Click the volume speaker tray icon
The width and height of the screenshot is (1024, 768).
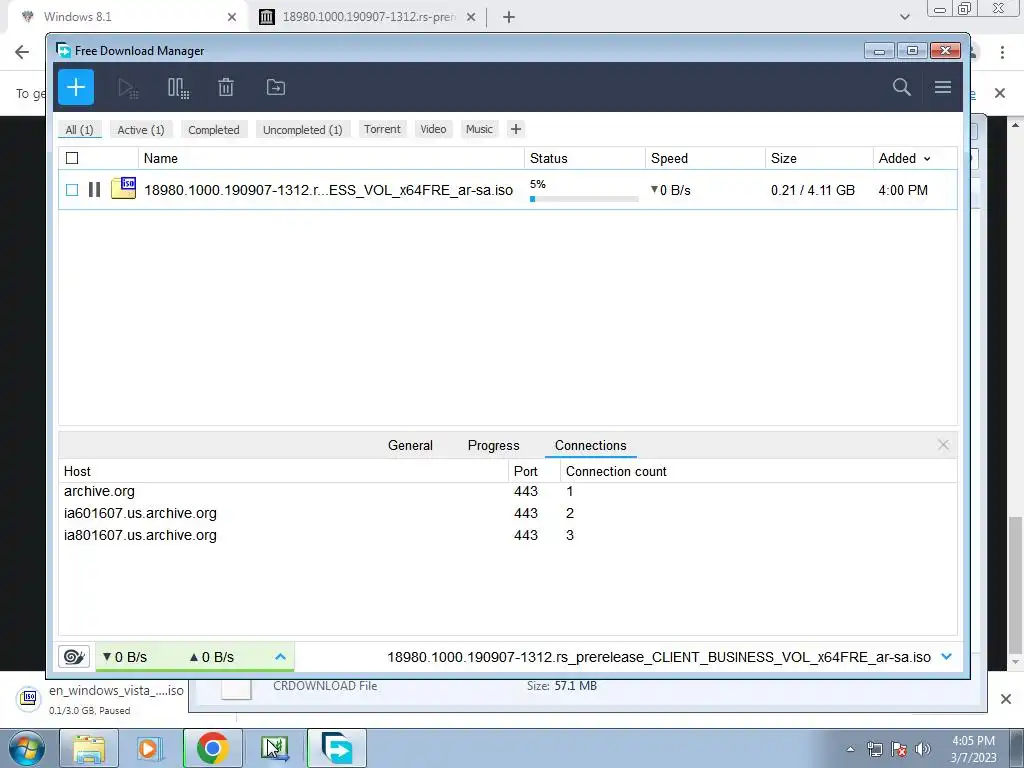tap(923, 749)
